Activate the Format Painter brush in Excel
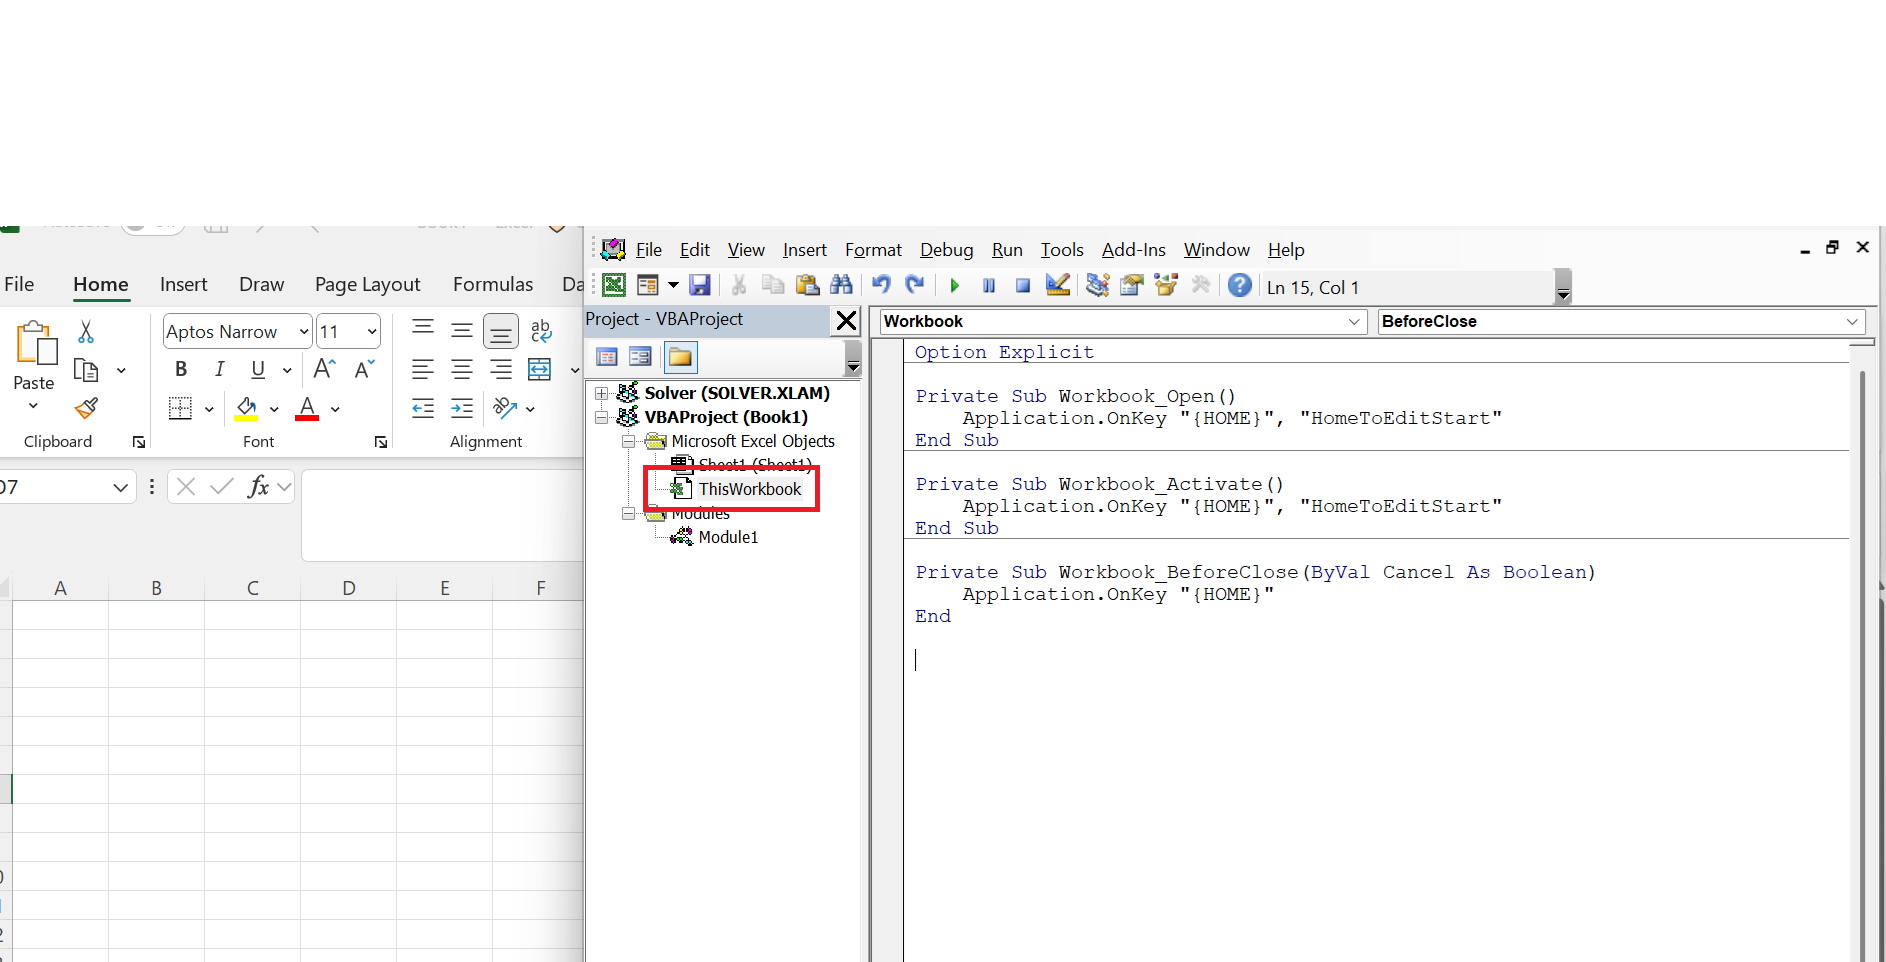This screenshot has width=1886, height=962. (86, 408)
